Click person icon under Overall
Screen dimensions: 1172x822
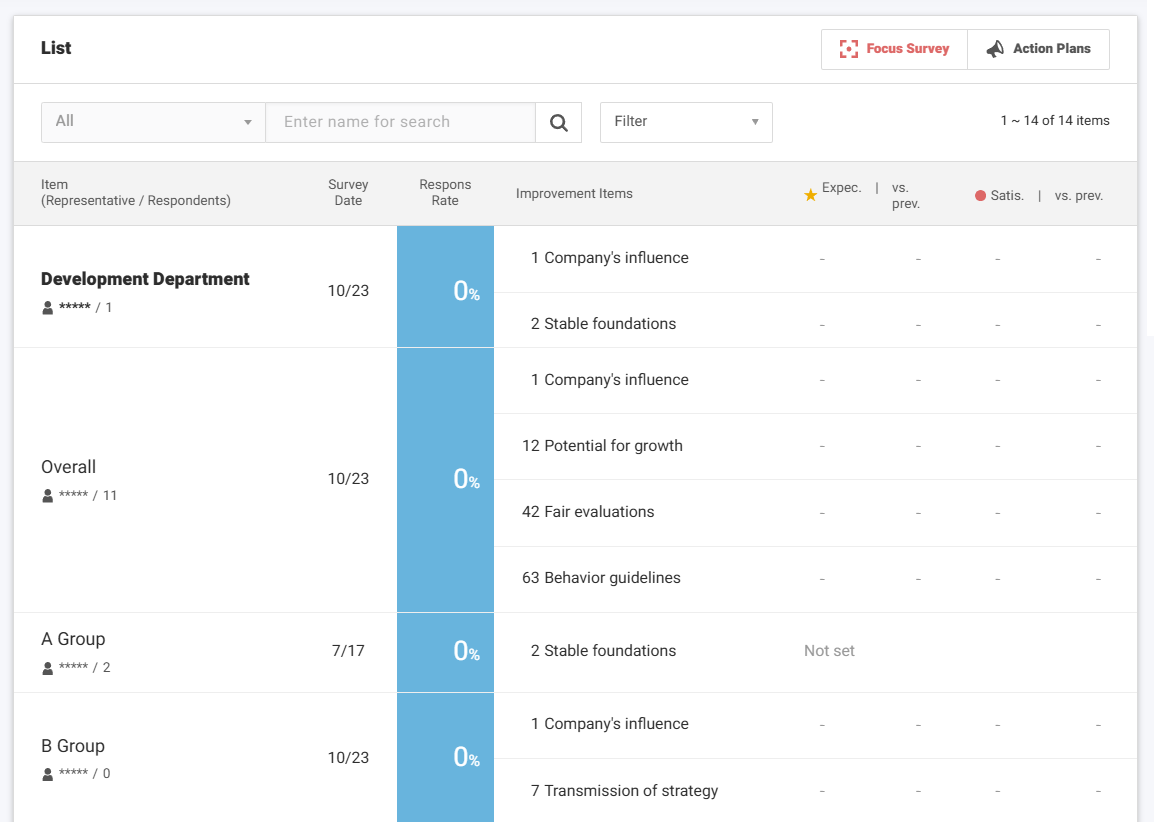pos(47,496)
